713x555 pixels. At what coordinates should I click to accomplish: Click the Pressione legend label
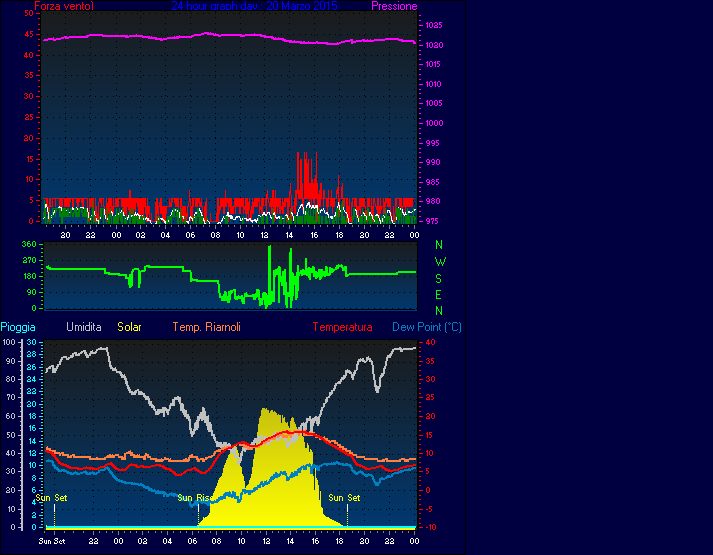point(394,6)
